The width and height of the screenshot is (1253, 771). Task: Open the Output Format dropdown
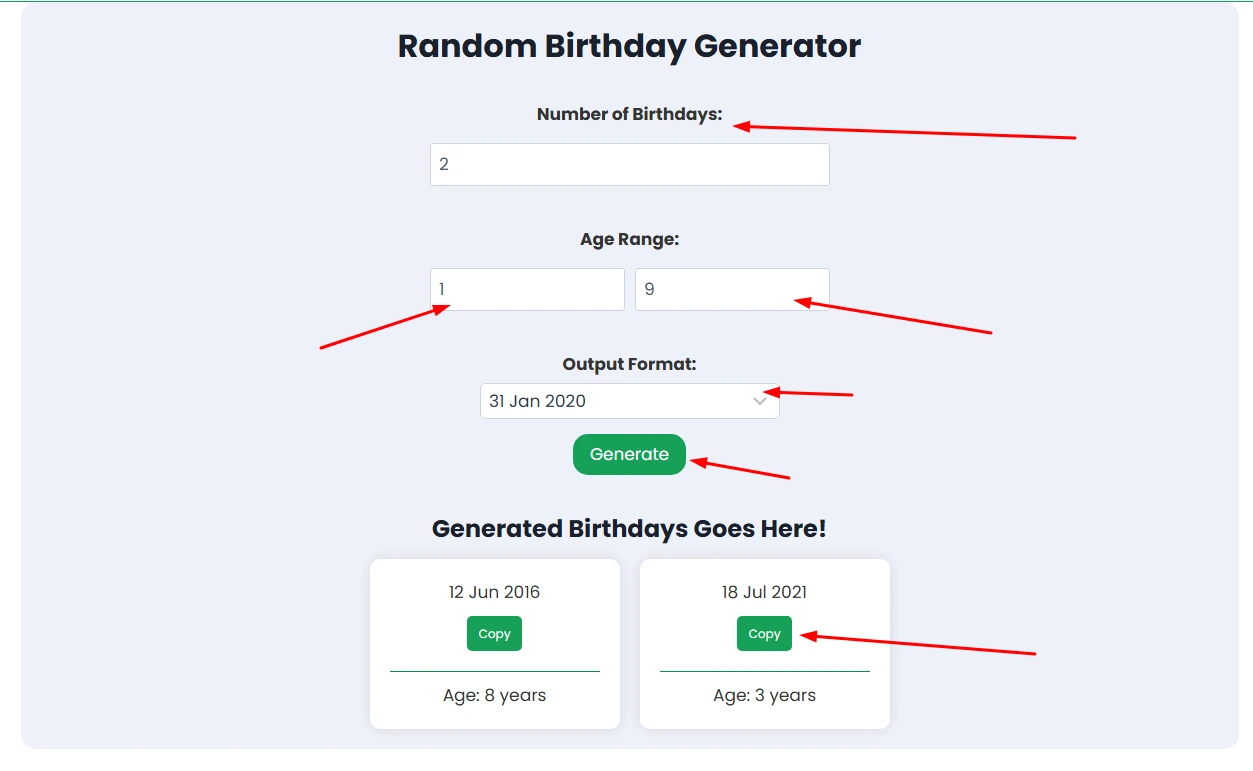point(629,400)
